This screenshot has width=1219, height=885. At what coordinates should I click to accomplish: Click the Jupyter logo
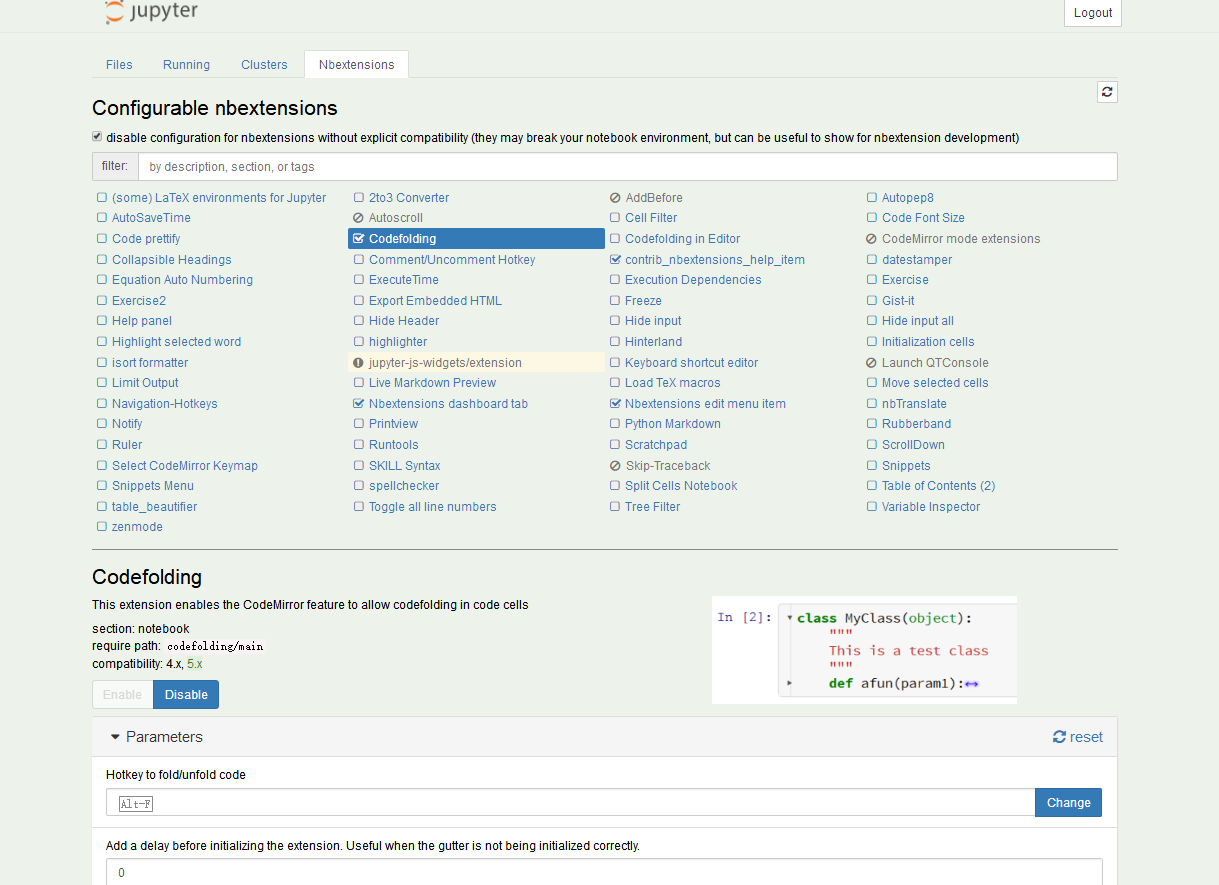click(152, 12)
